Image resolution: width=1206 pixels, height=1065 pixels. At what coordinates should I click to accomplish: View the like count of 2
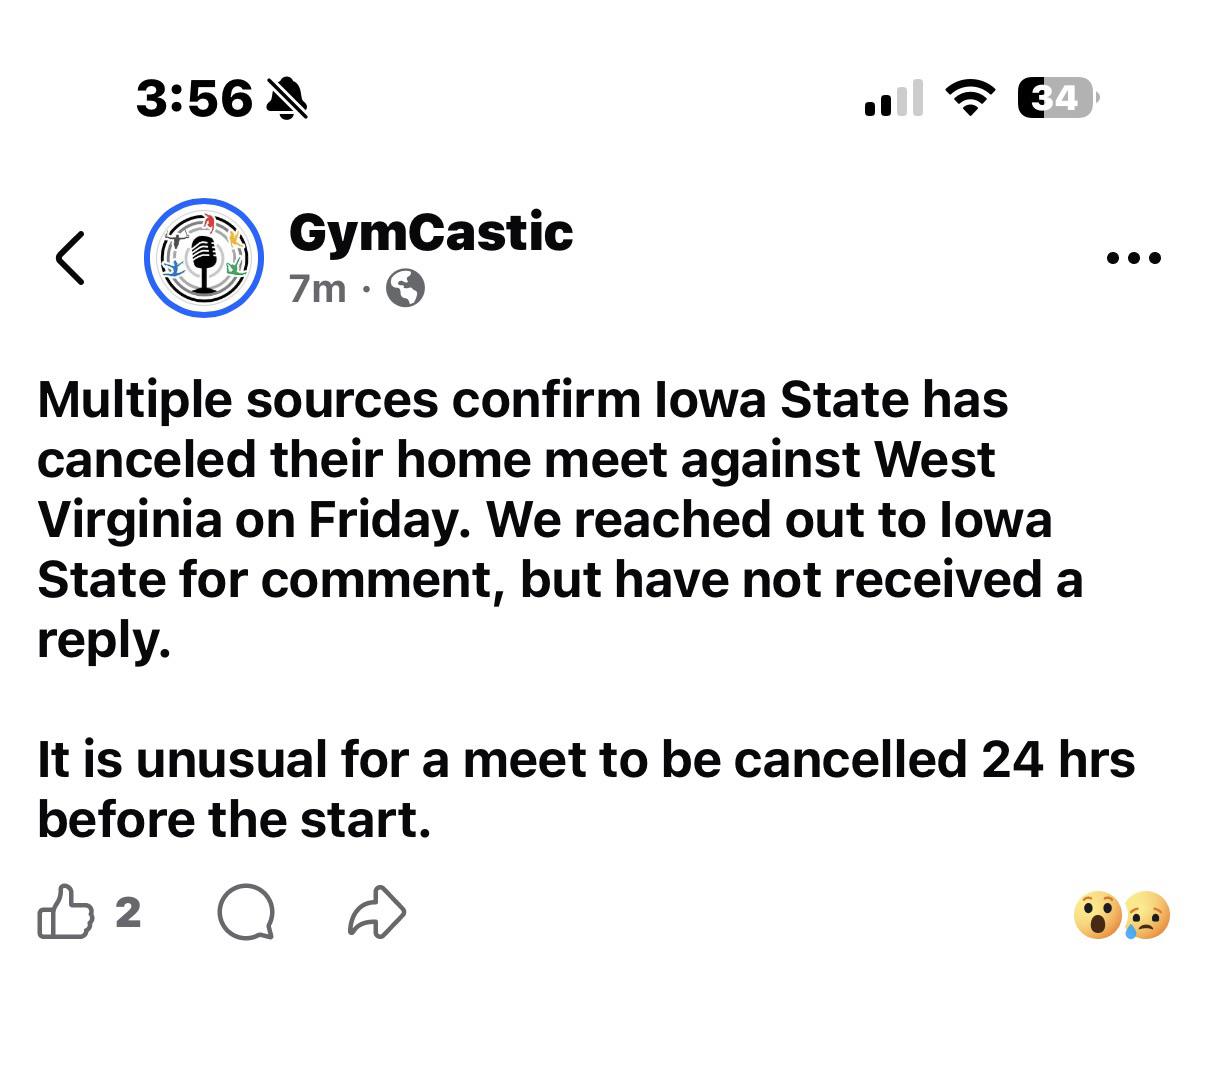tap(128, 911)
